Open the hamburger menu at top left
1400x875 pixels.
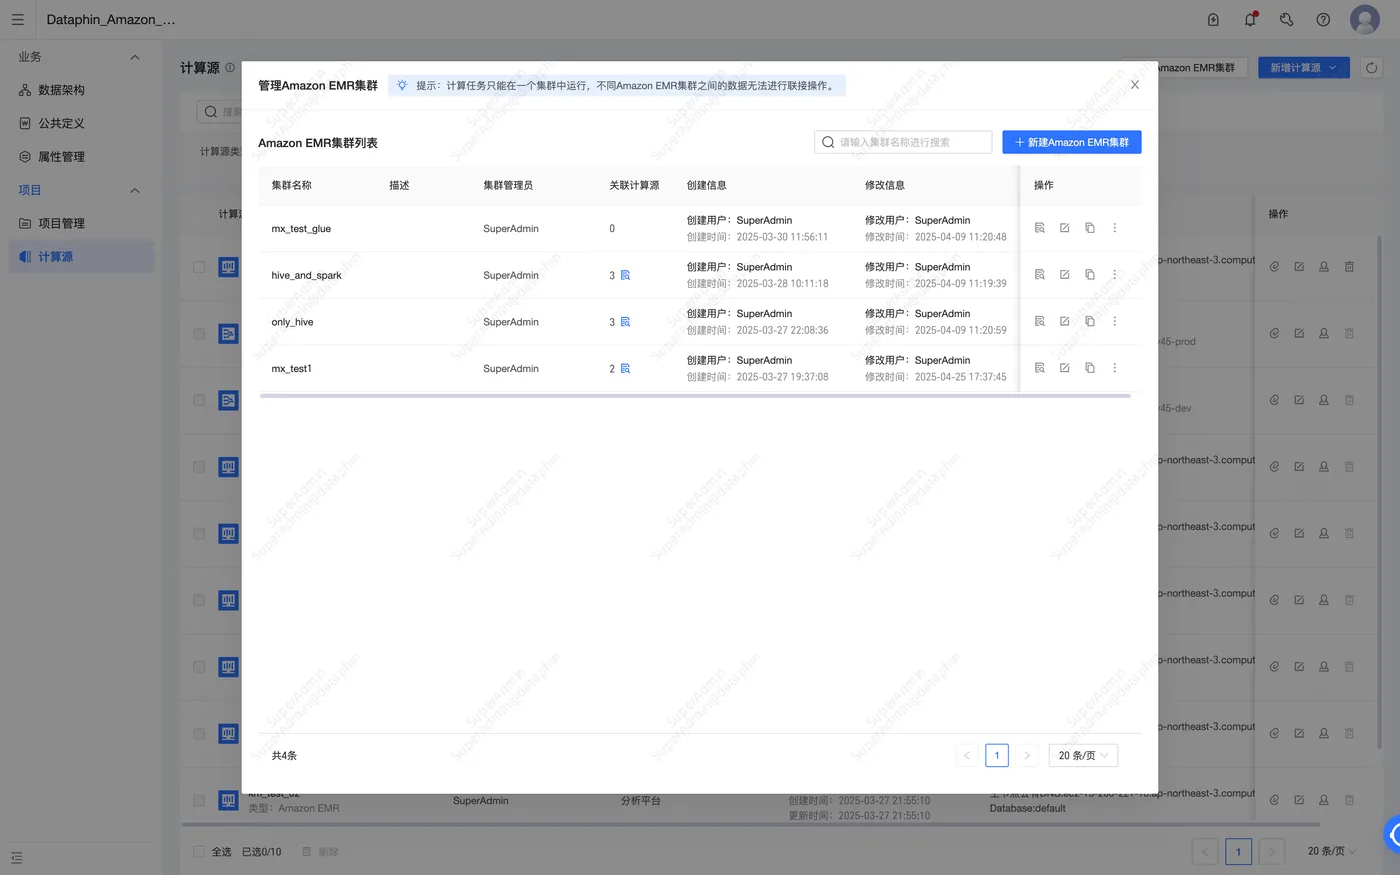tap(17, 19)
